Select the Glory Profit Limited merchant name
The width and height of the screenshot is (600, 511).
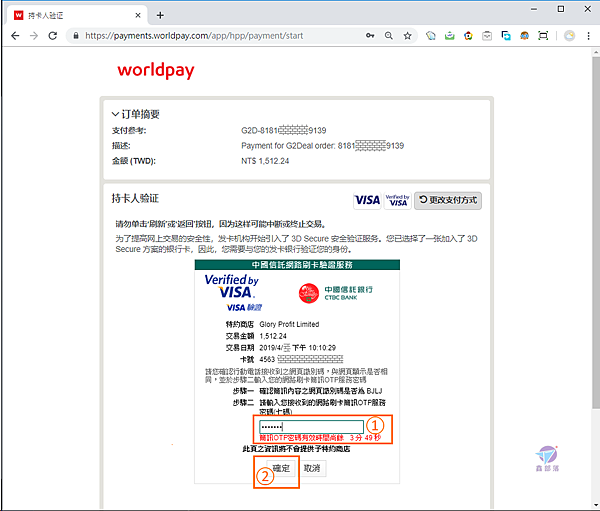(x=289, y=324)
